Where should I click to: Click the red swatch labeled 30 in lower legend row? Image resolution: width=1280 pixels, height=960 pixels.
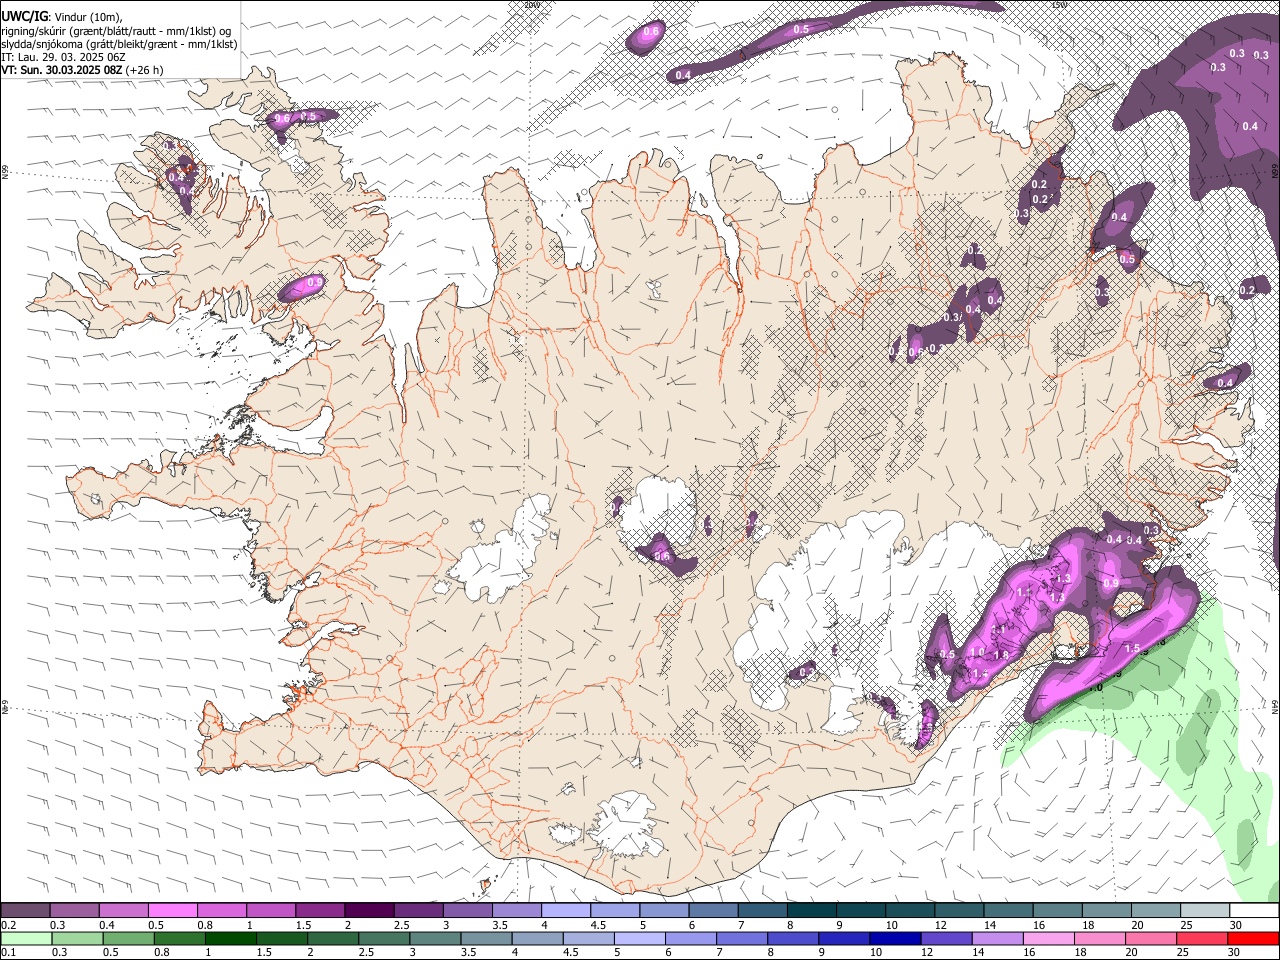tap(1252, 938)
